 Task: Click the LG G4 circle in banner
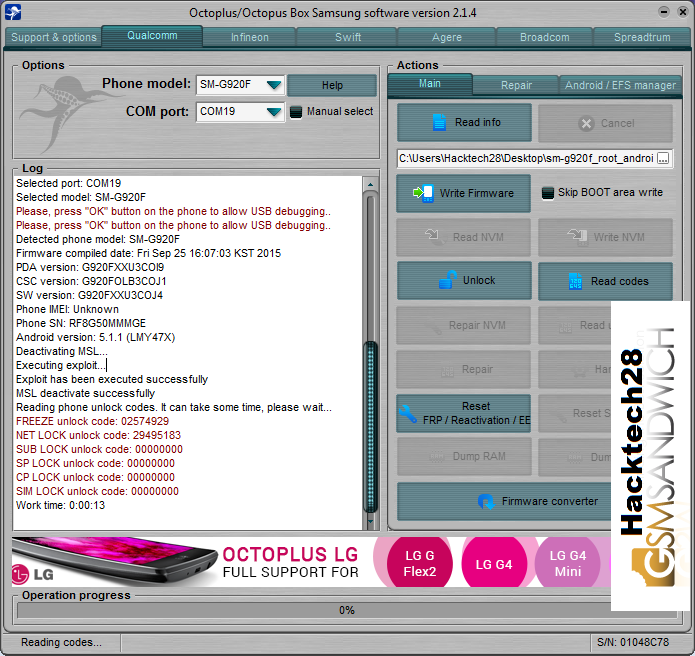point(494,564)
